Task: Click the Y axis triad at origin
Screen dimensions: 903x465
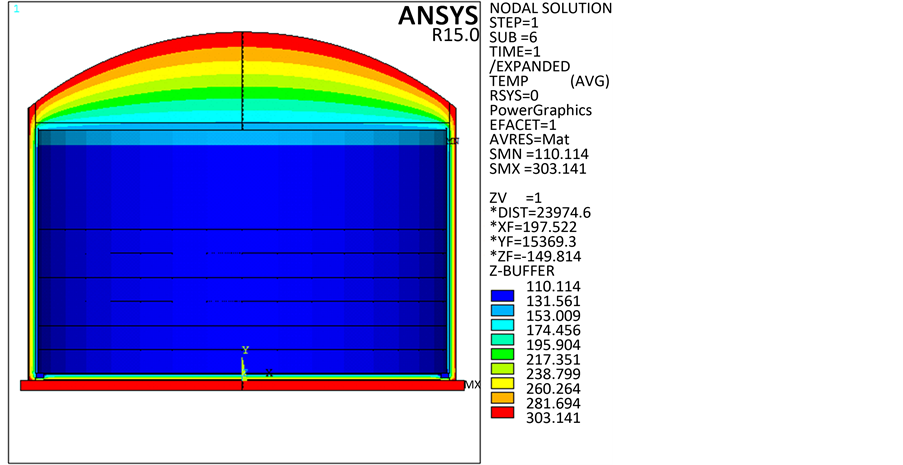Action: [x=244, y=351]
